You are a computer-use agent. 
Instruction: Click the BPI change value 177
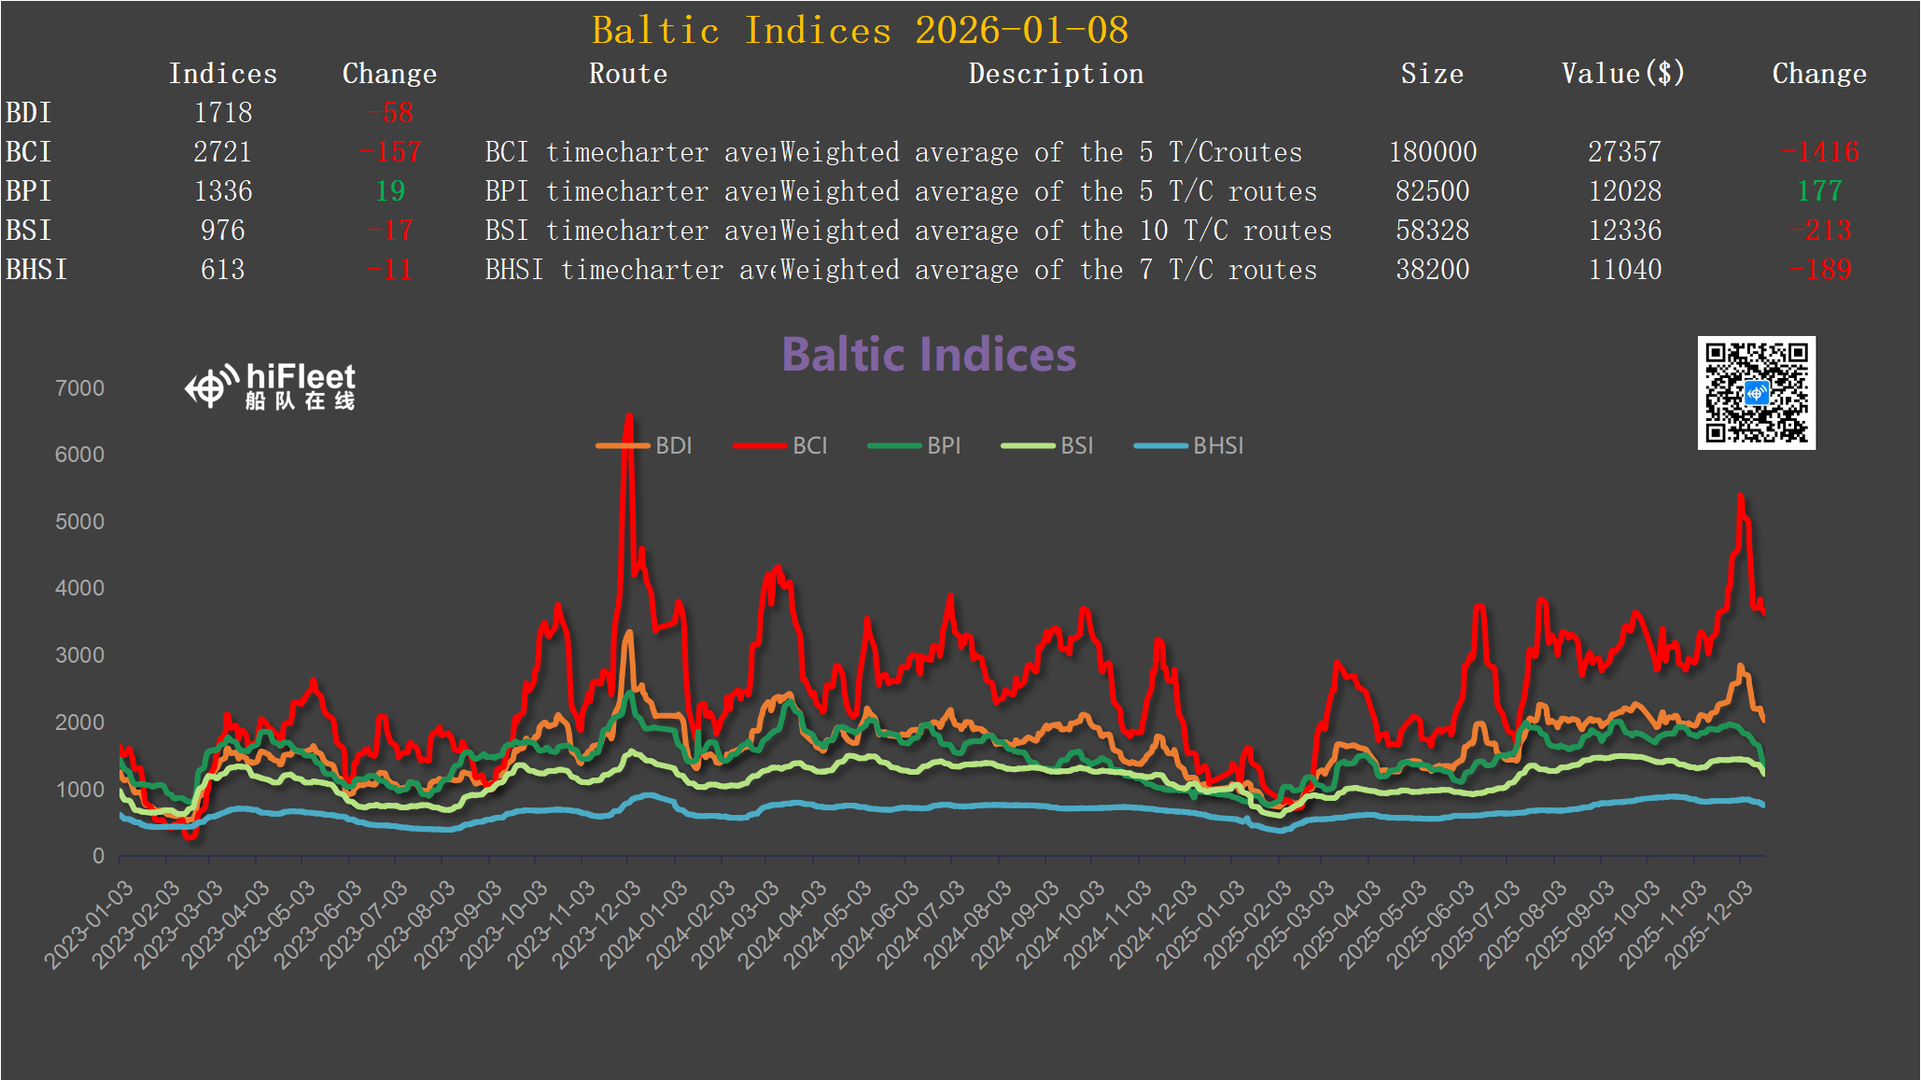click(1819, 191)
